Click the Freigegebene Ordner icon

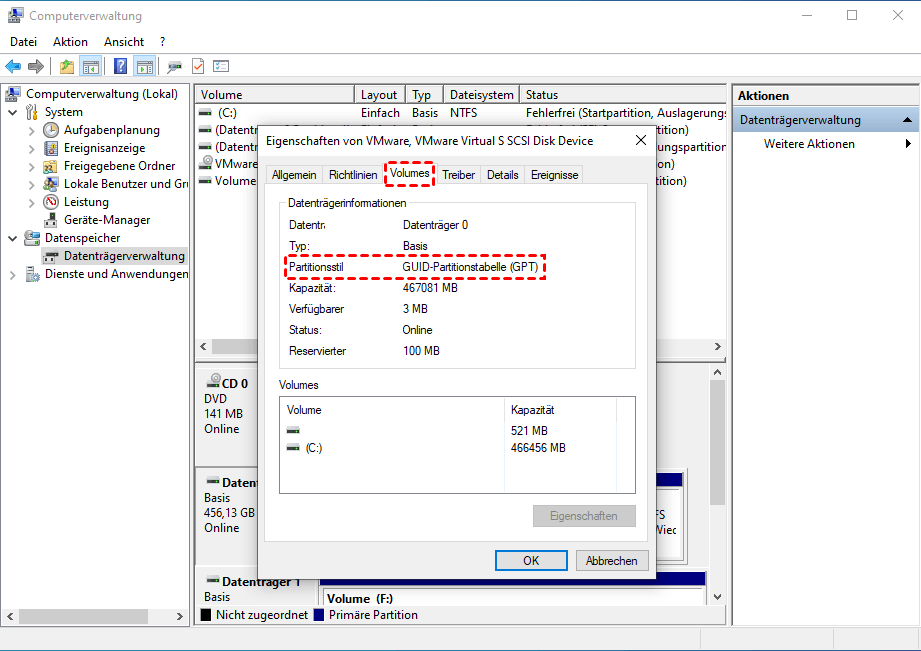(51, 166)
